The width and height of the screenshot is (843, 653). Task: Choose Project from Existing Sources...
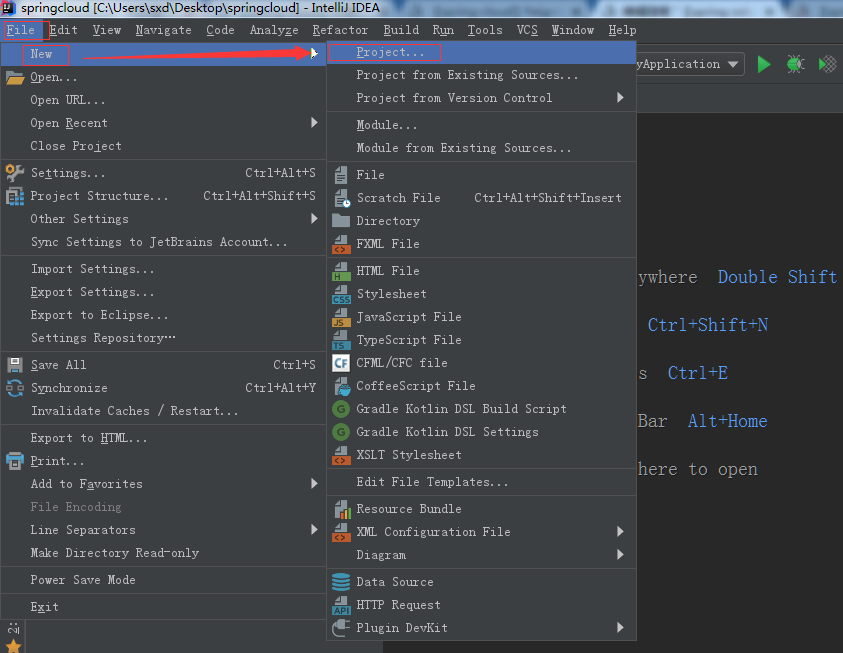[x=482, y=75]
